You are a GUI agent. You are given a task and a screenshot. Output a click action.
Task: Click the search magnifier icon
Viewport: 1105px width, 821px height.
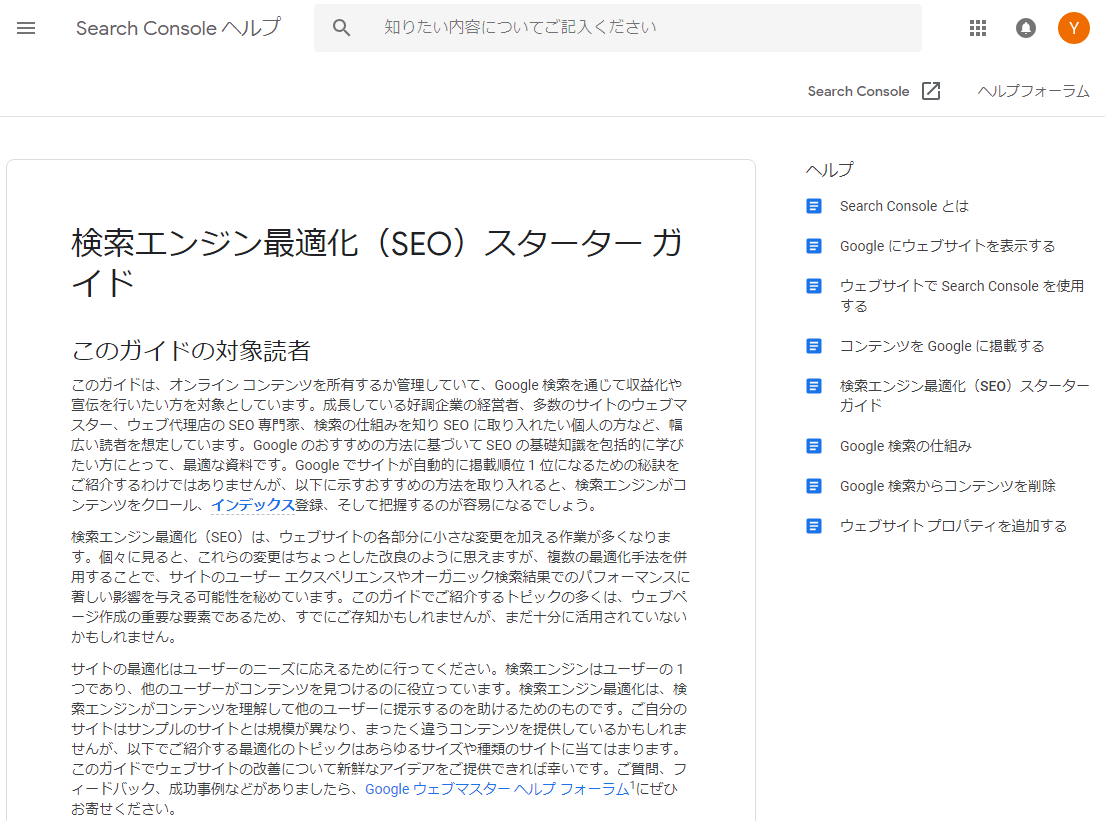click(x=341, y=27)
